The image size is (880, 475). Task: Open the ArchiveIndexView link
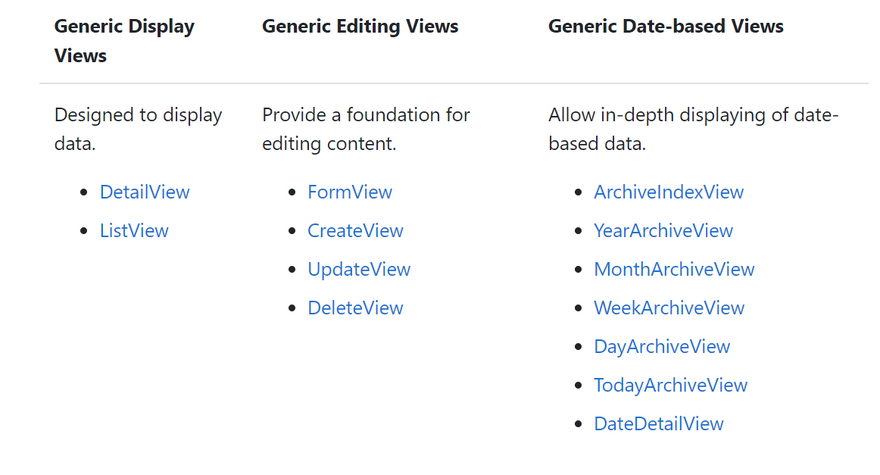668,192
